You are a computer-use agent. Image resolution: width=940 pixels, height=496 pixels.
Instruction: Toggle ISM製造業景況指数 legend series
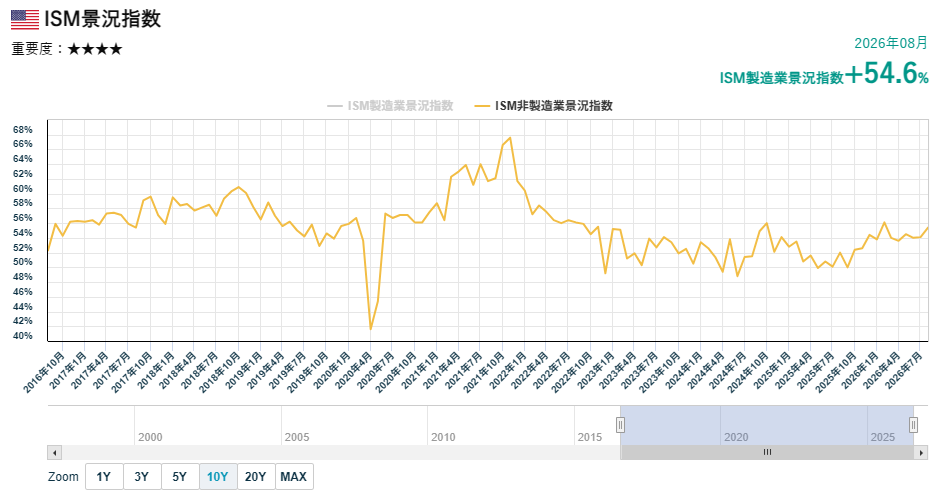click(x=390, y=106)
